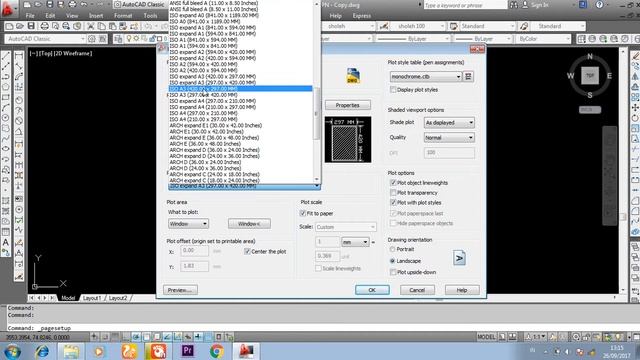This screenshot has width=640, height=360.
Task: Uncheck Fit to paper checkbox
Action: (x=302, y=213)
